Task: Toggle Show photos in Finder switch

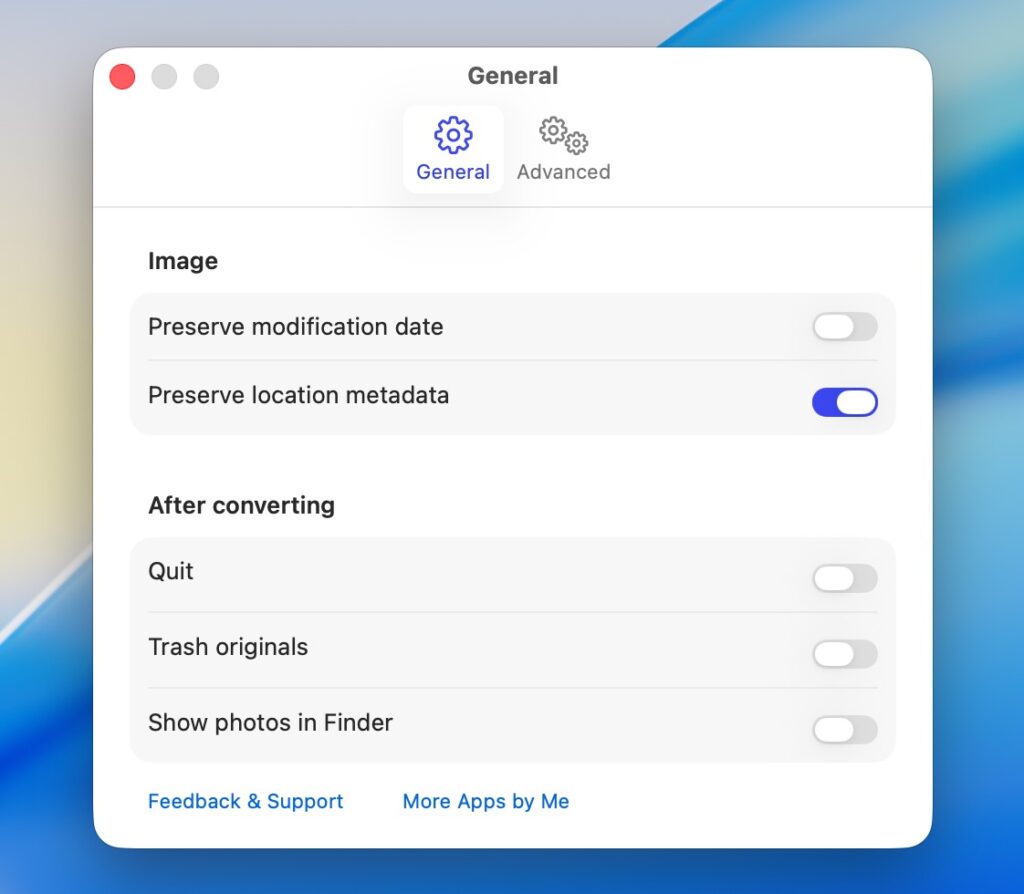Action: 844,729
